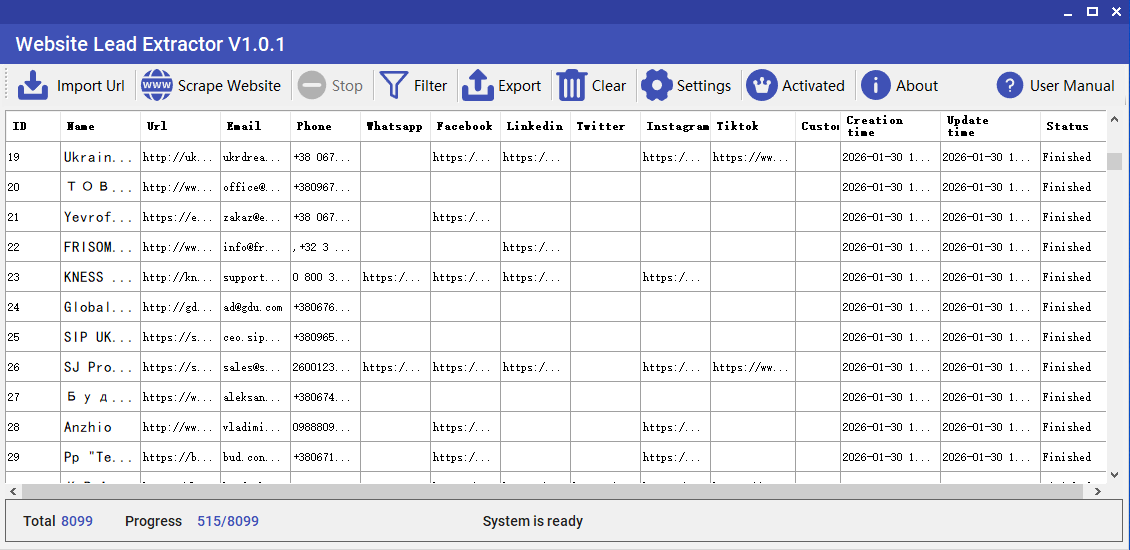Viewport: 1130px width, 550px height.
Task: Open the About info icon
Action: click(876, 86)
